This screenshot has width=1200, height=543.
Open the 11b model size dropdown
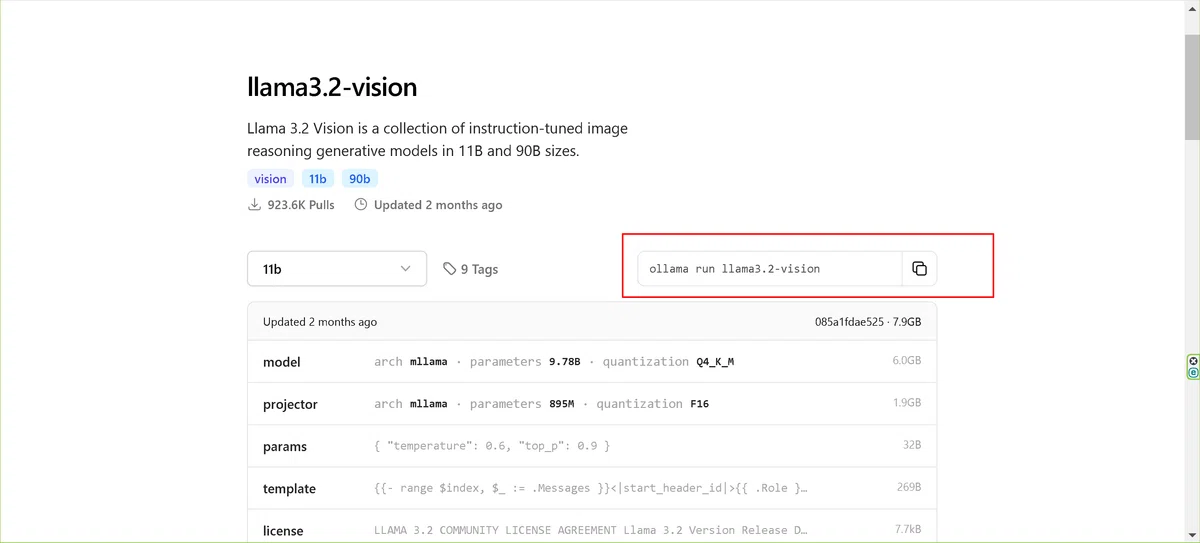pyautogui.click(x=337, y=269)
